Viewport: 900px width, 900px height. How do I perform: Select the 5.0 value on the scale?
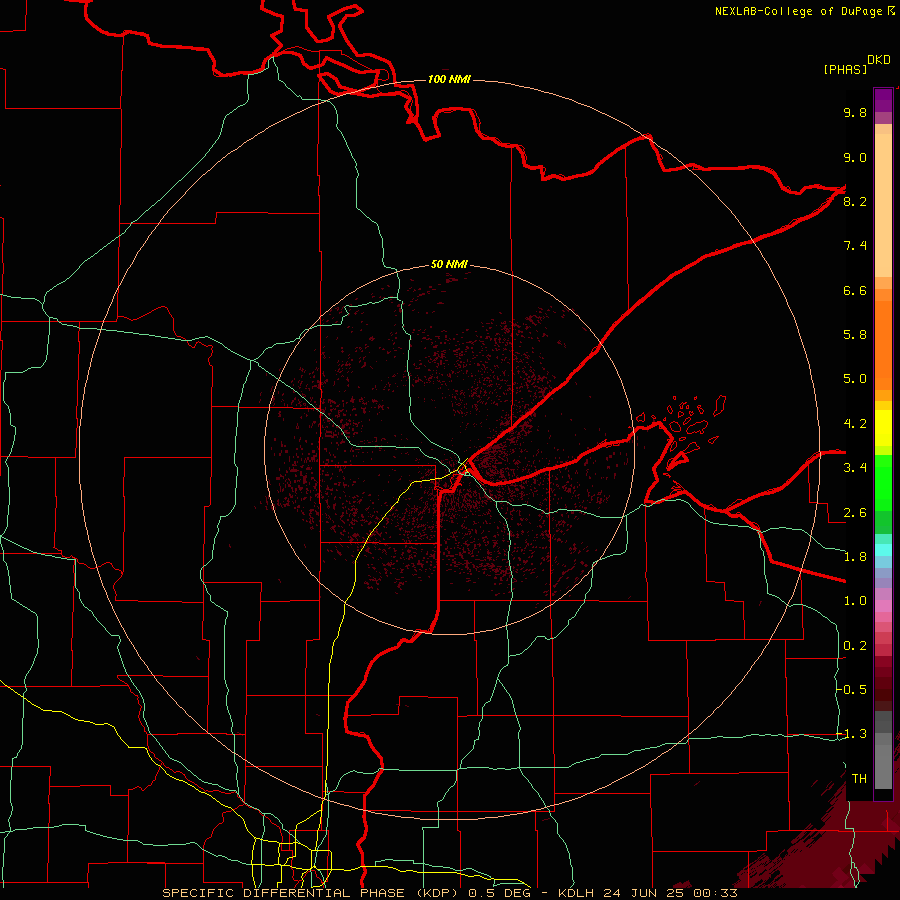click(855, 379)
